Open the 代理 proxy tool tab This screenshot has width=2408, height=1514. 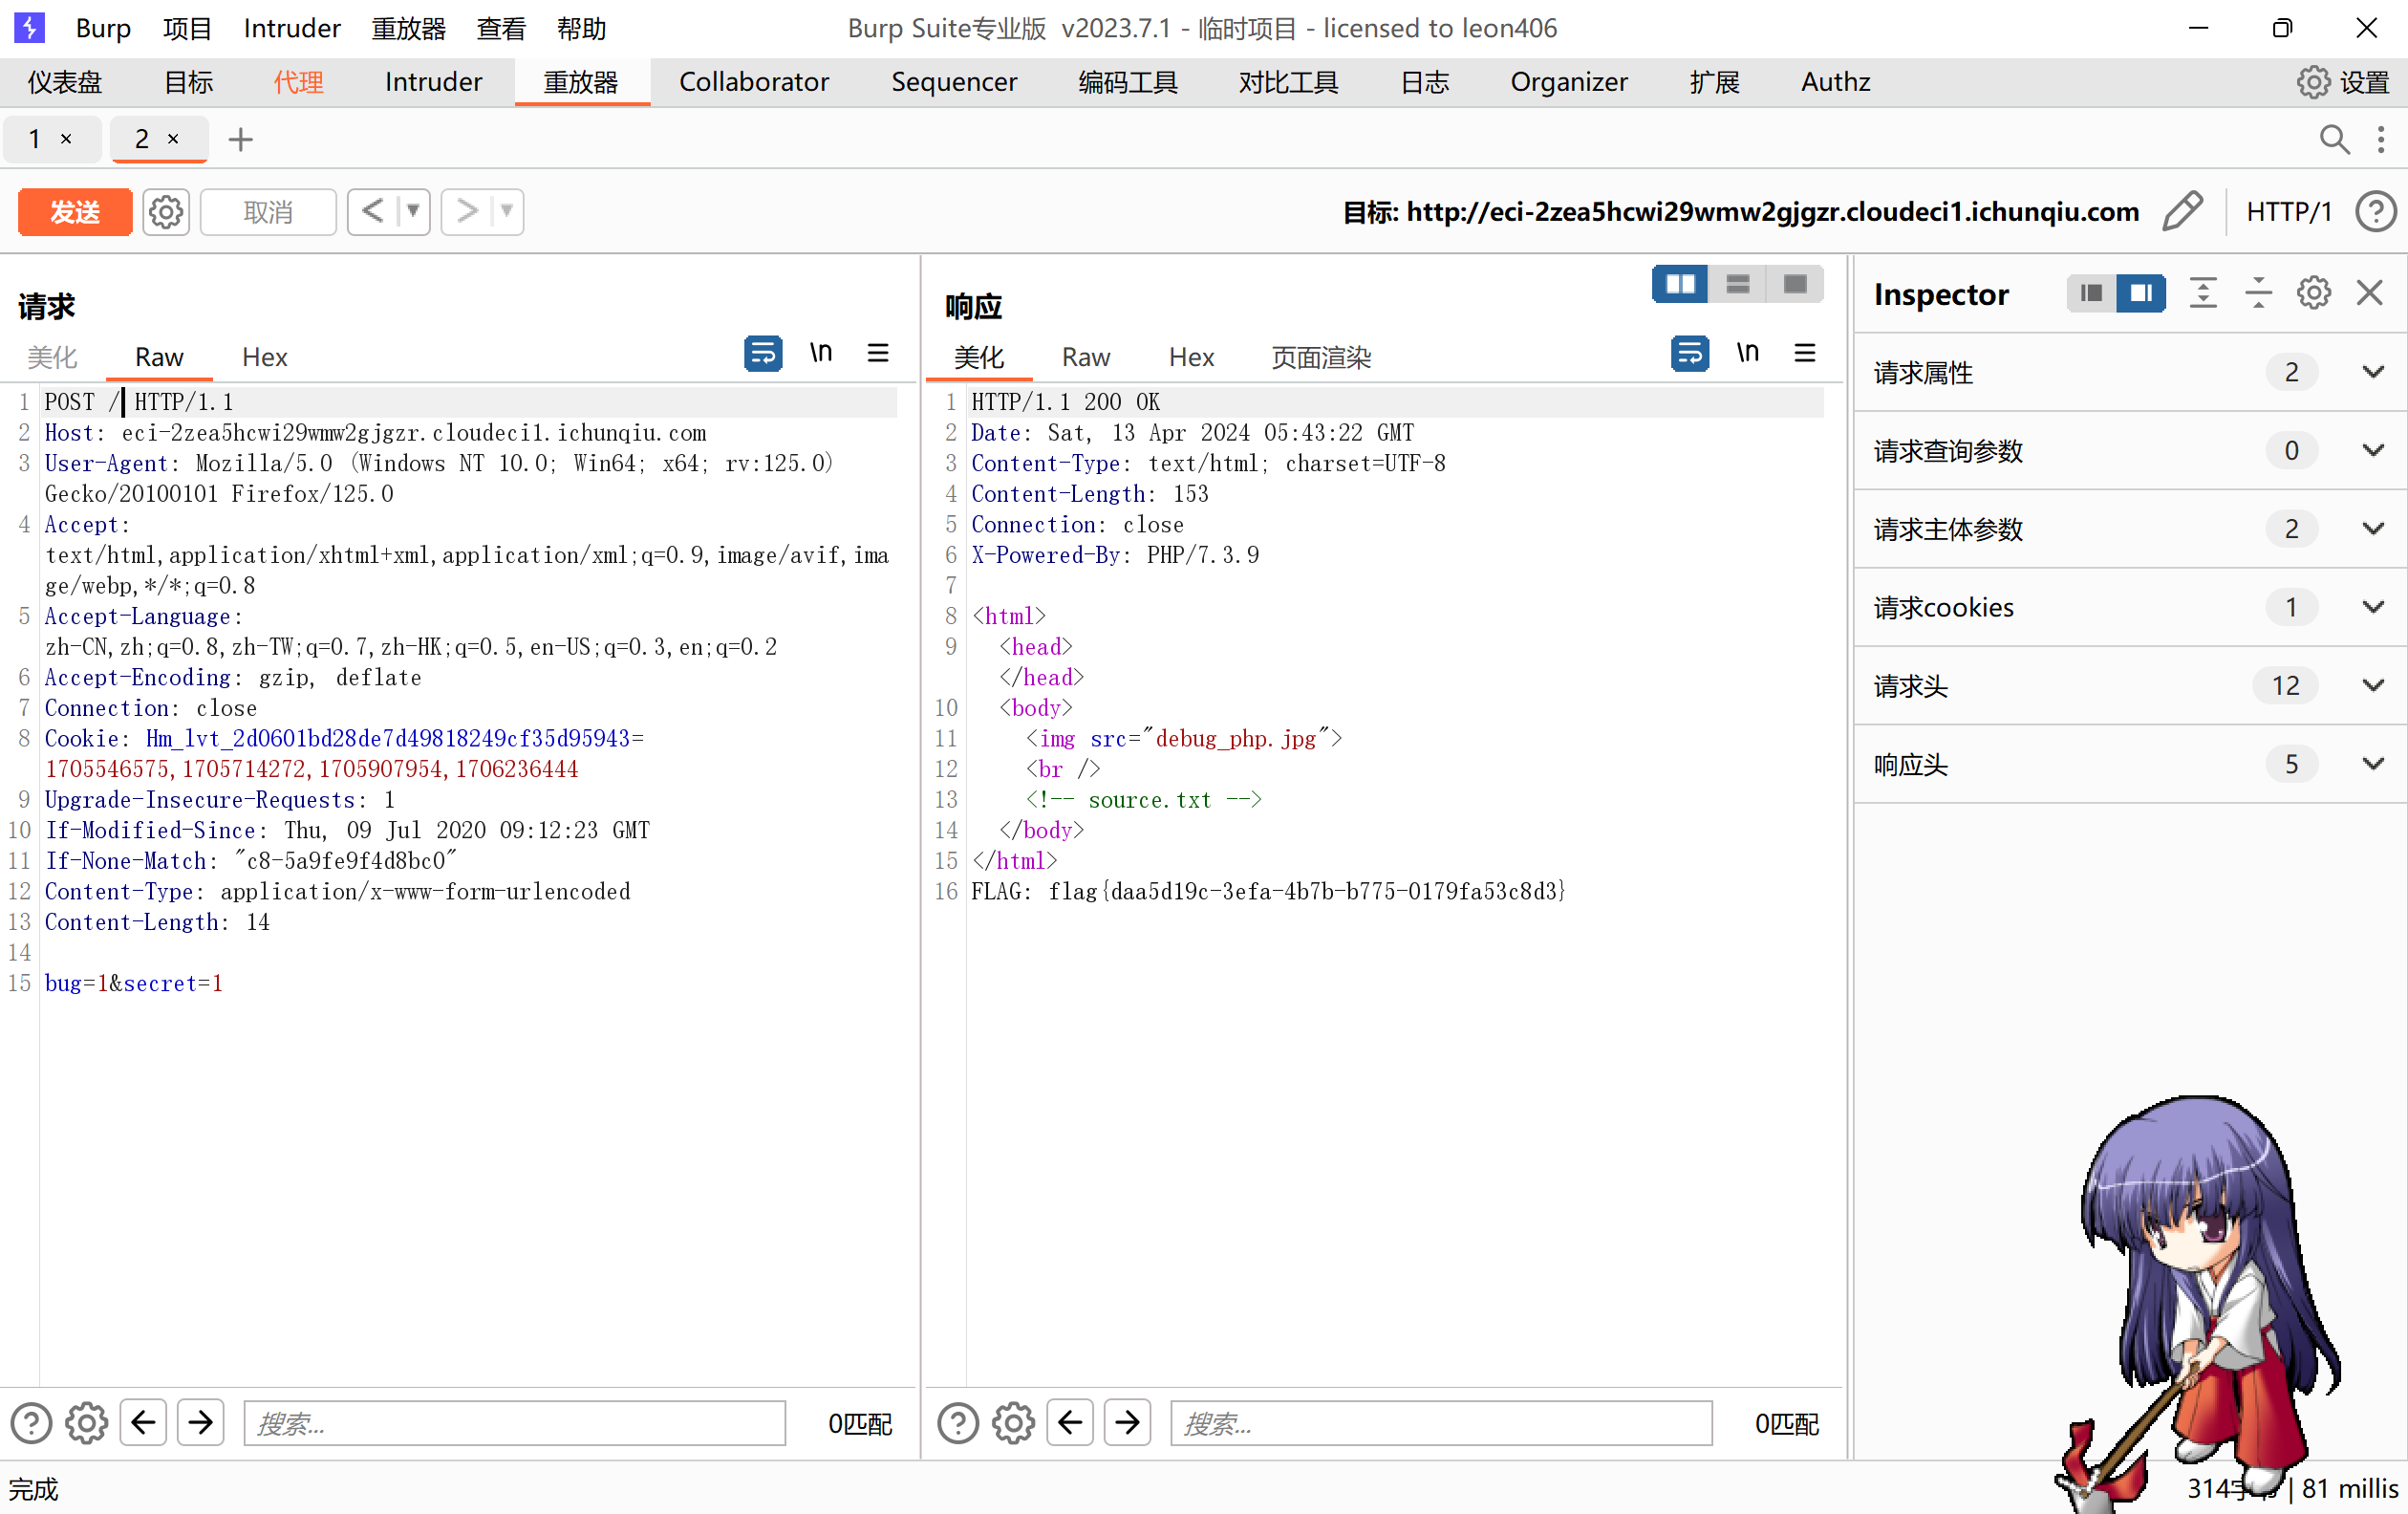tap(298, 82)
